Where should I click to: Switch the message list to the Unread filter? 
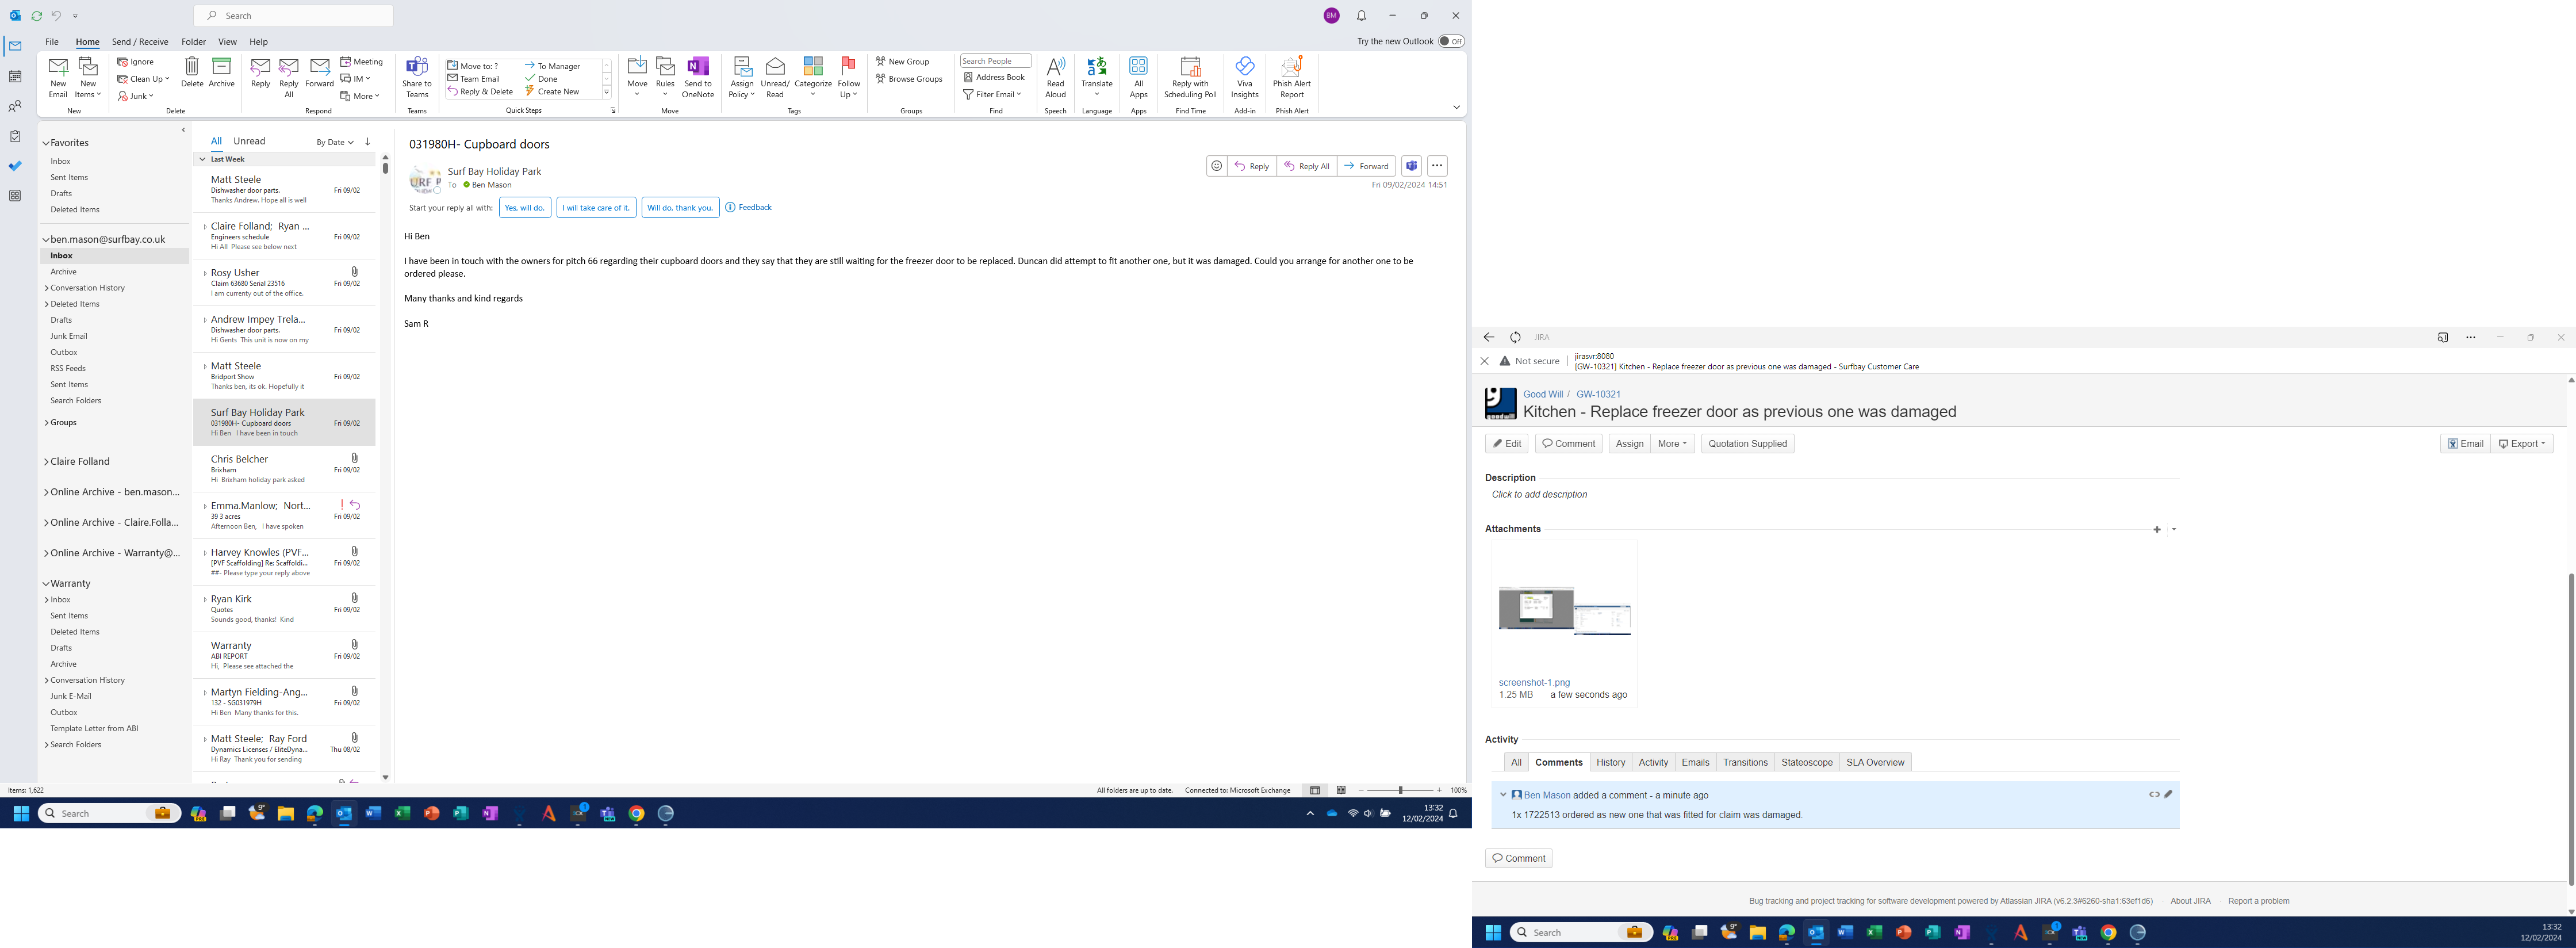tap(249, 141)
